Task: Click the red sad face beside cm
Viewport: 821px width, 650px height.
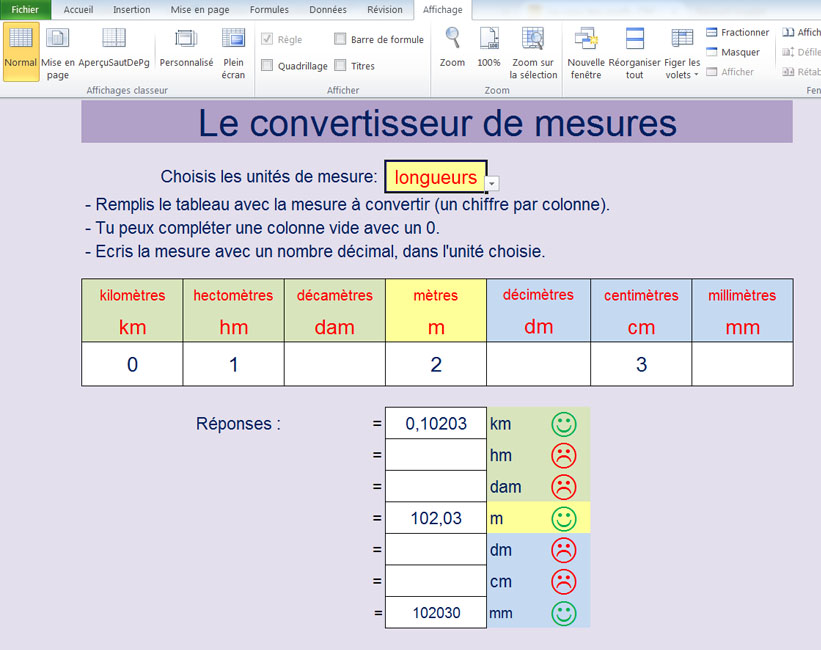Action: [x=564, y=581]
